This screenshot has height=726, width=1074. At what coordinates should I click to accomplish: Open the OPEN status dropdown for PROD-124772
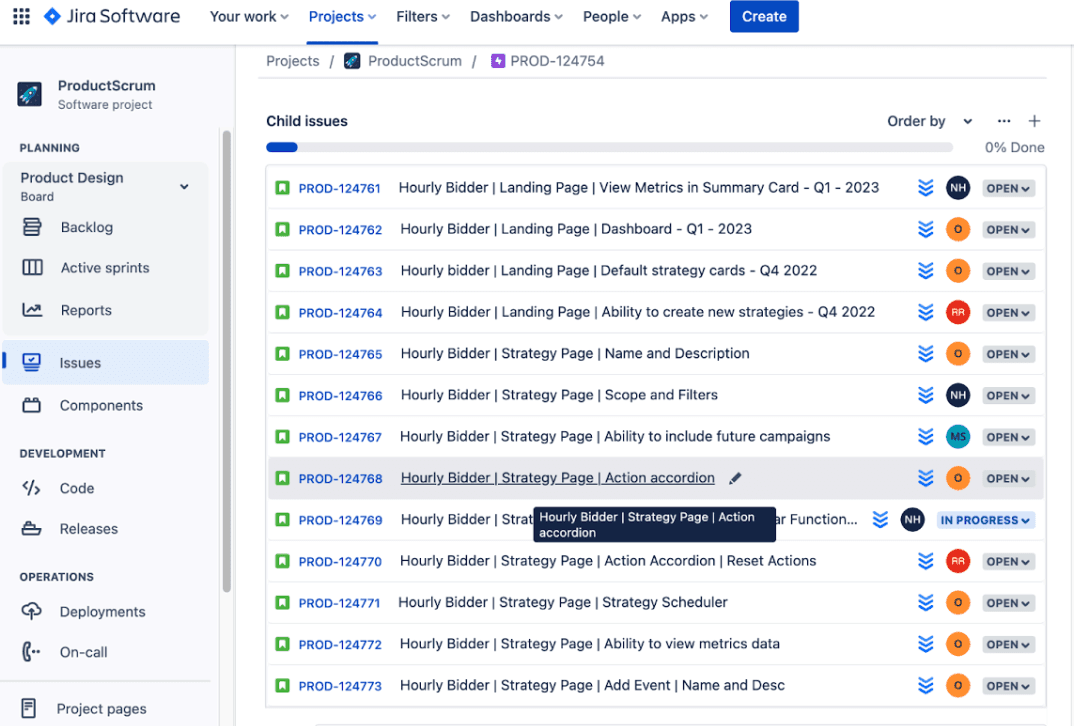click(1008, 644)
